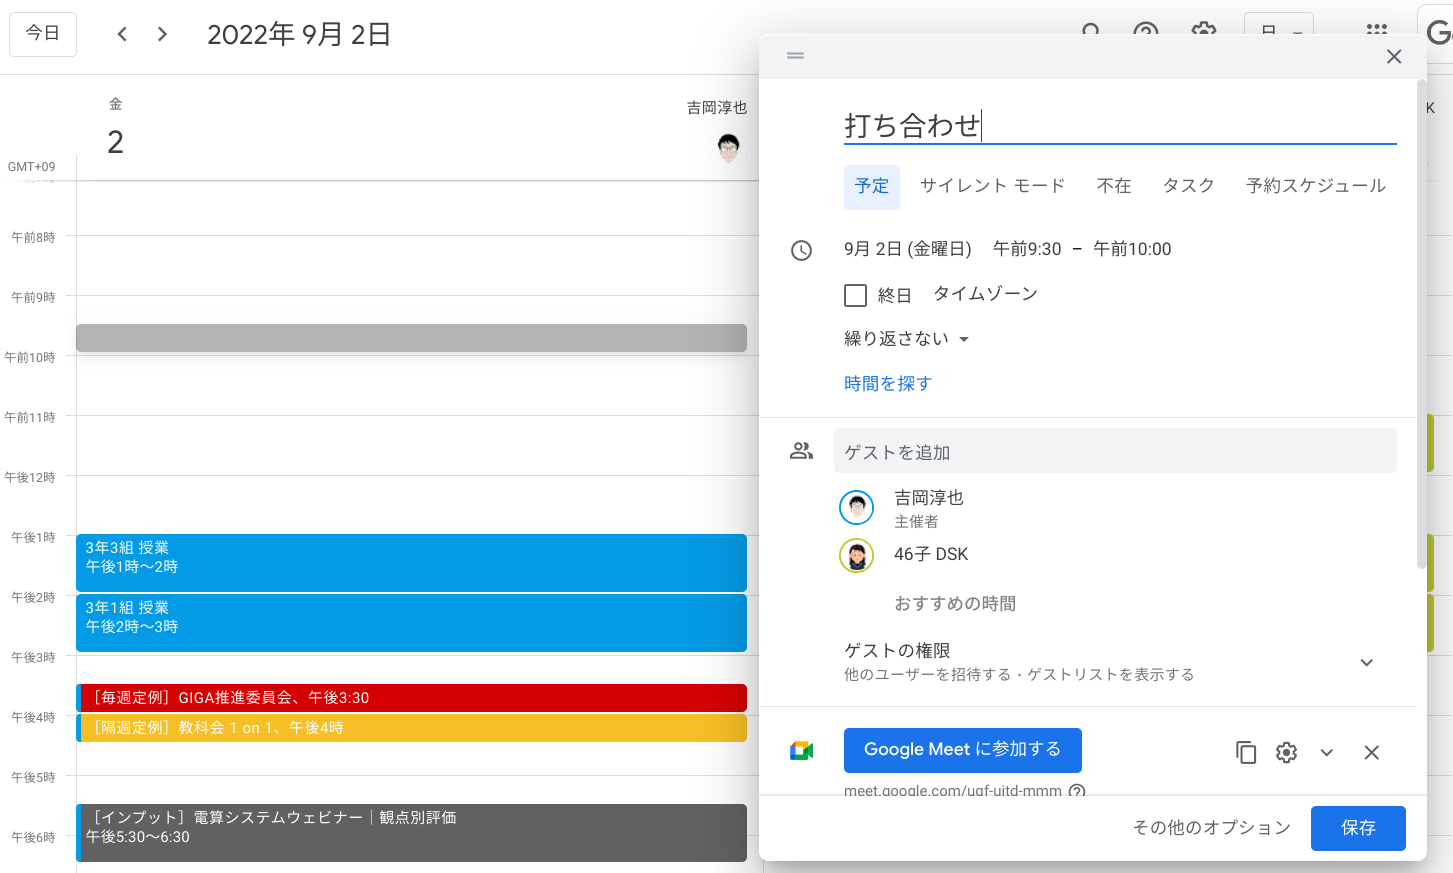Click the タイムゾーン link
Viewport: 1453px width, 873px height.
[x=986, y=294]
